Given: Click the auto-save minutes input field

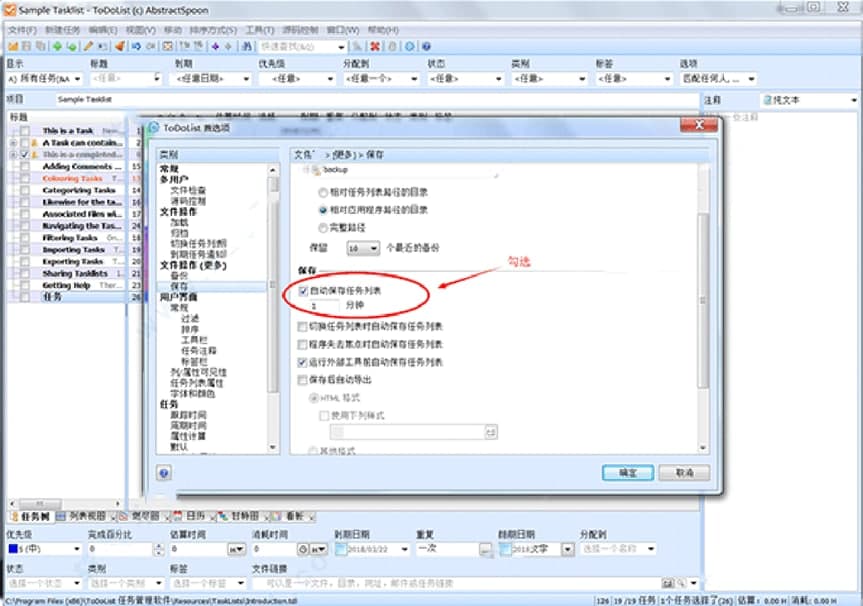Looking at the screenshot, I should (324, 305).
